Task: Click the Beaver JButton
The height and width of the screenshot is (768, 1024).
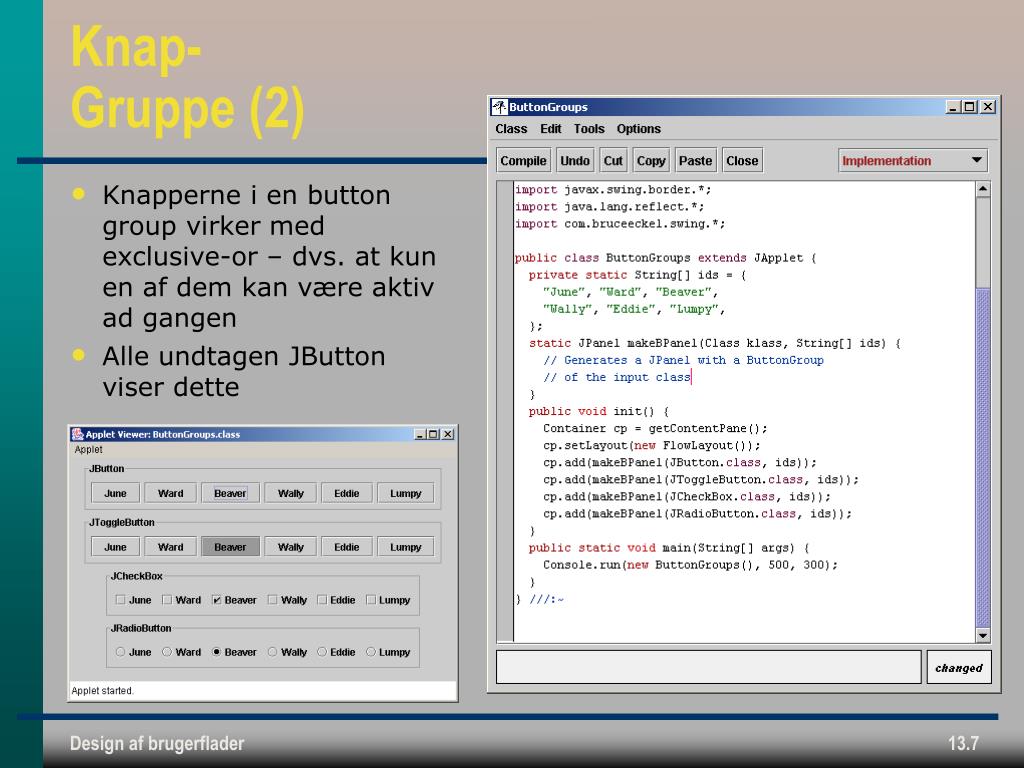Action: pyautogui.click(x=231, y=493)
